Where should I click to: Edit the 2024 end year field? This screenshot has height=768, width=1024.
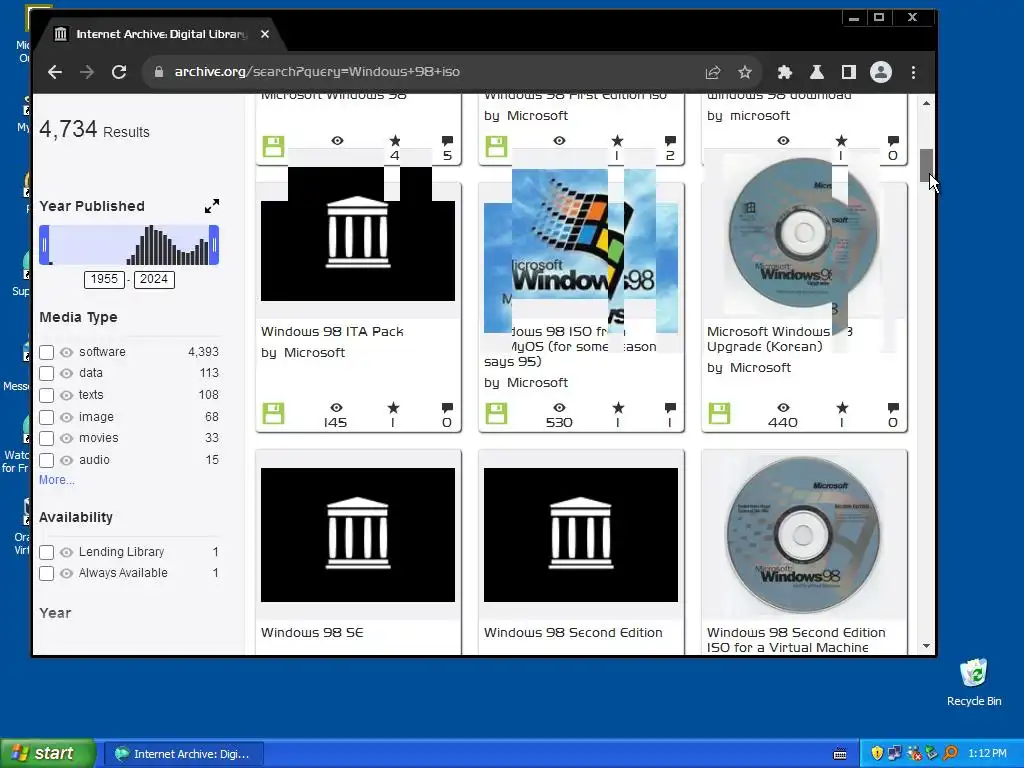pos(154,280)
